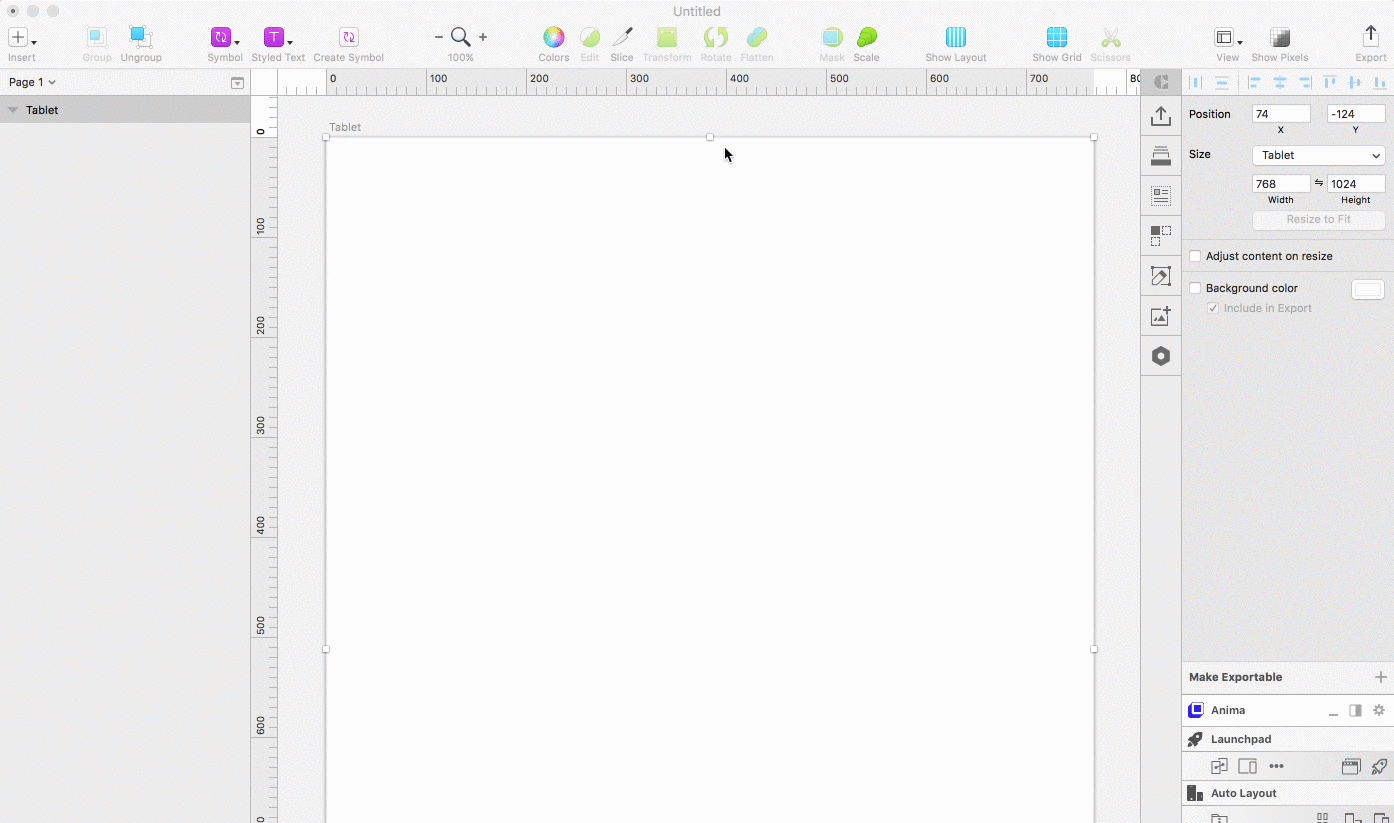Click the plus next to Make Exportable
The height and width of the screenshot is (823, 1394).
(1380, 677)
